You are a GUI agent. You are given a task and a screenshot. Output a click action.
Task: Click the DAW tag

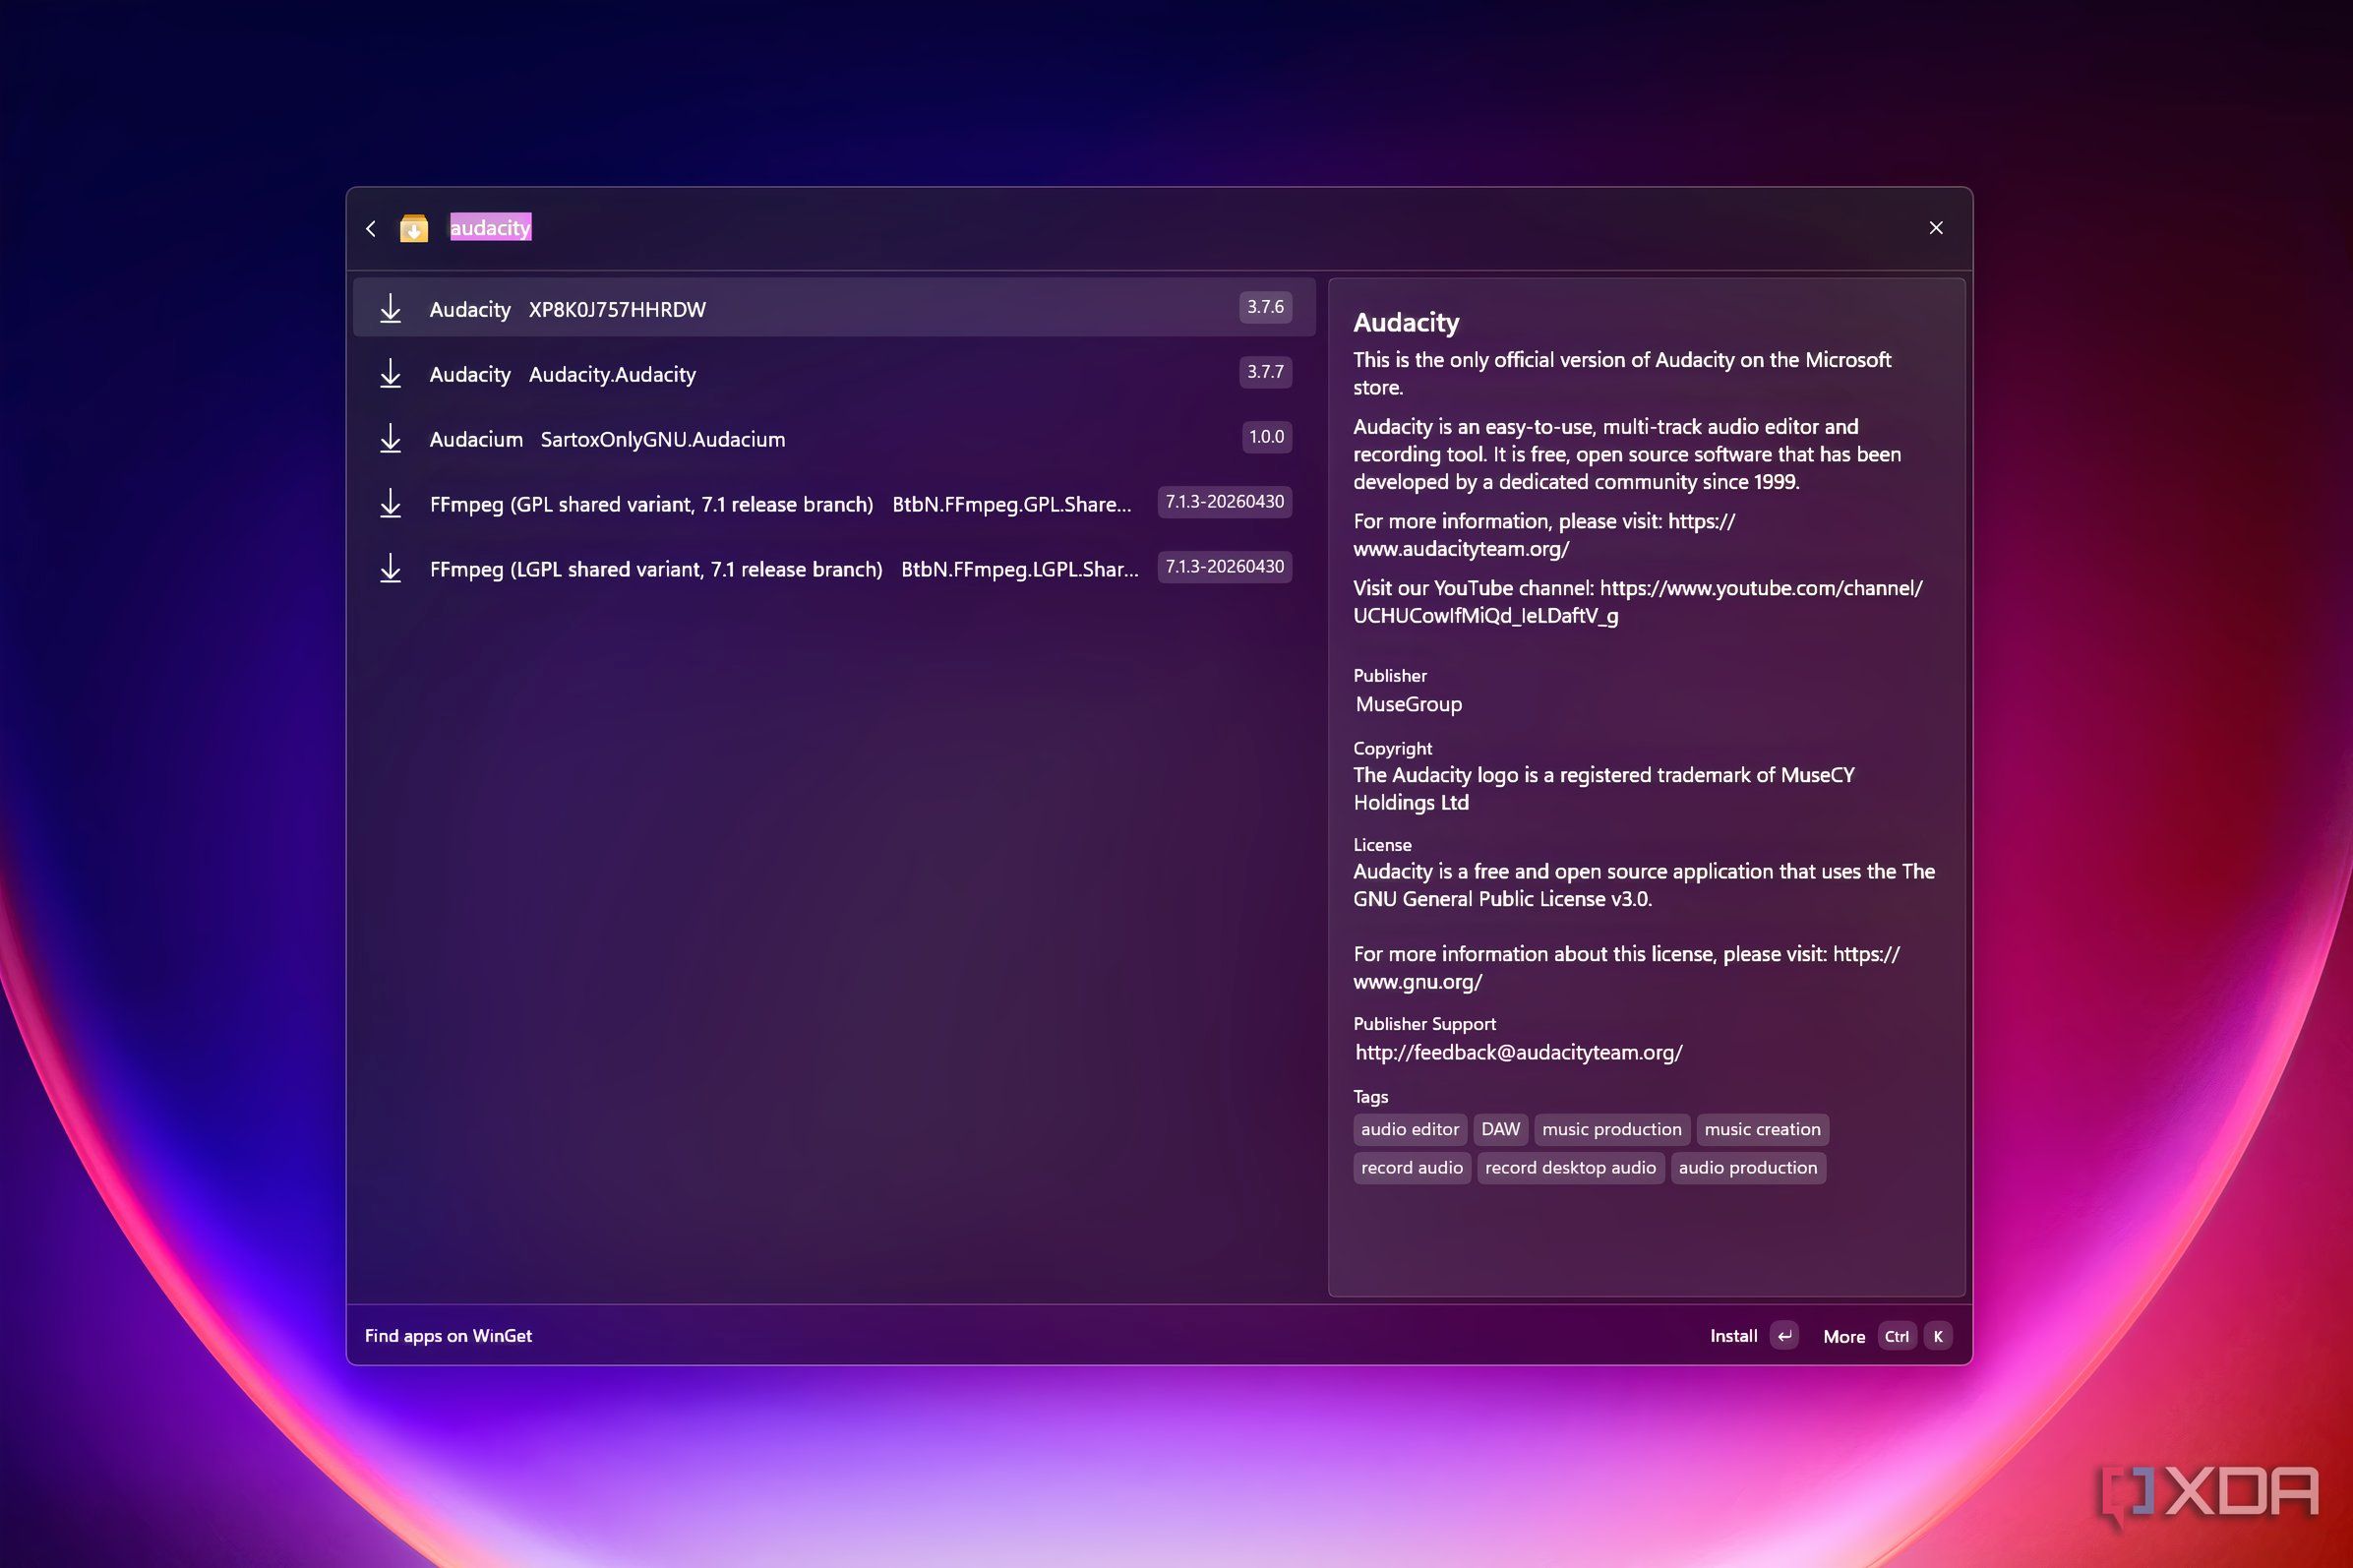(1500, 1130)
